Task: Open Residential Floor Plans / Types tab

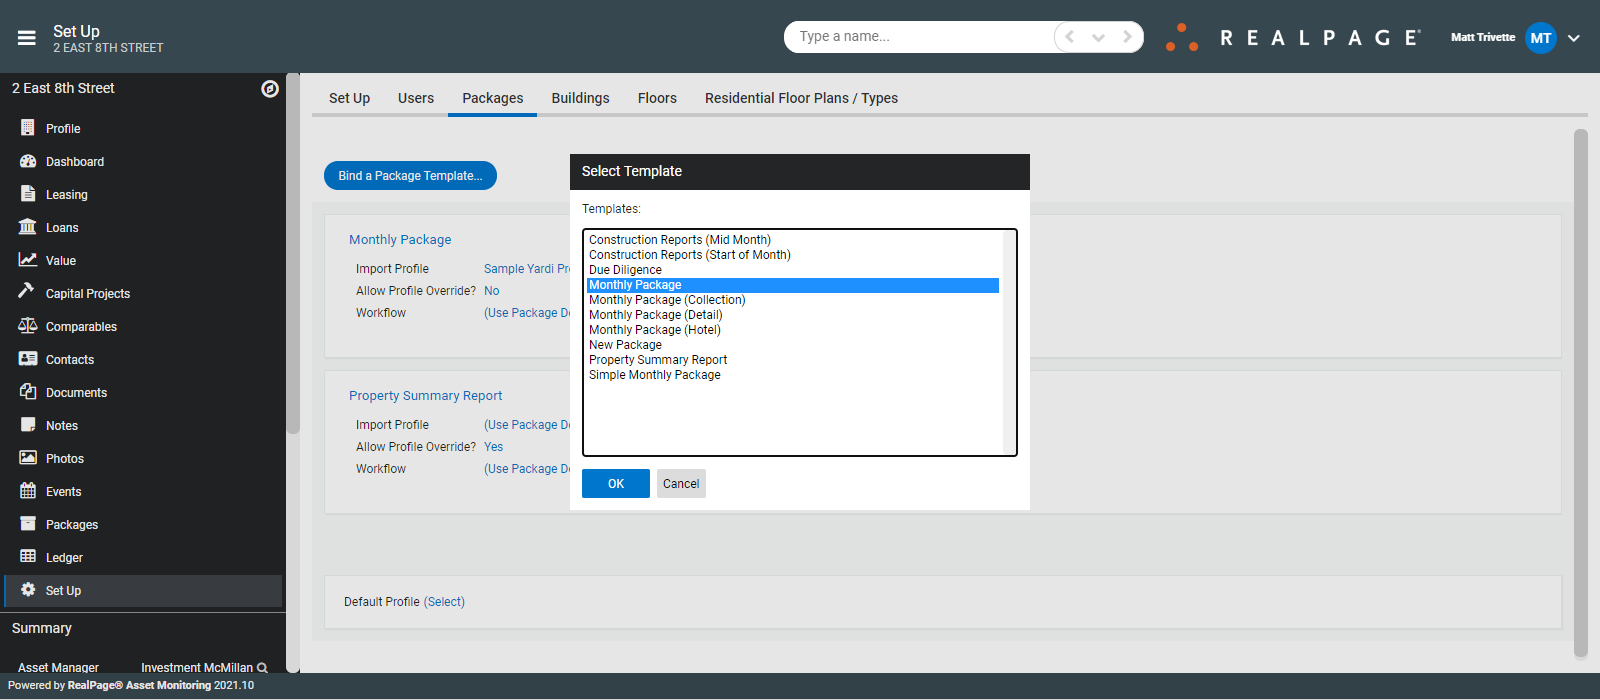Action: (801, 98)
